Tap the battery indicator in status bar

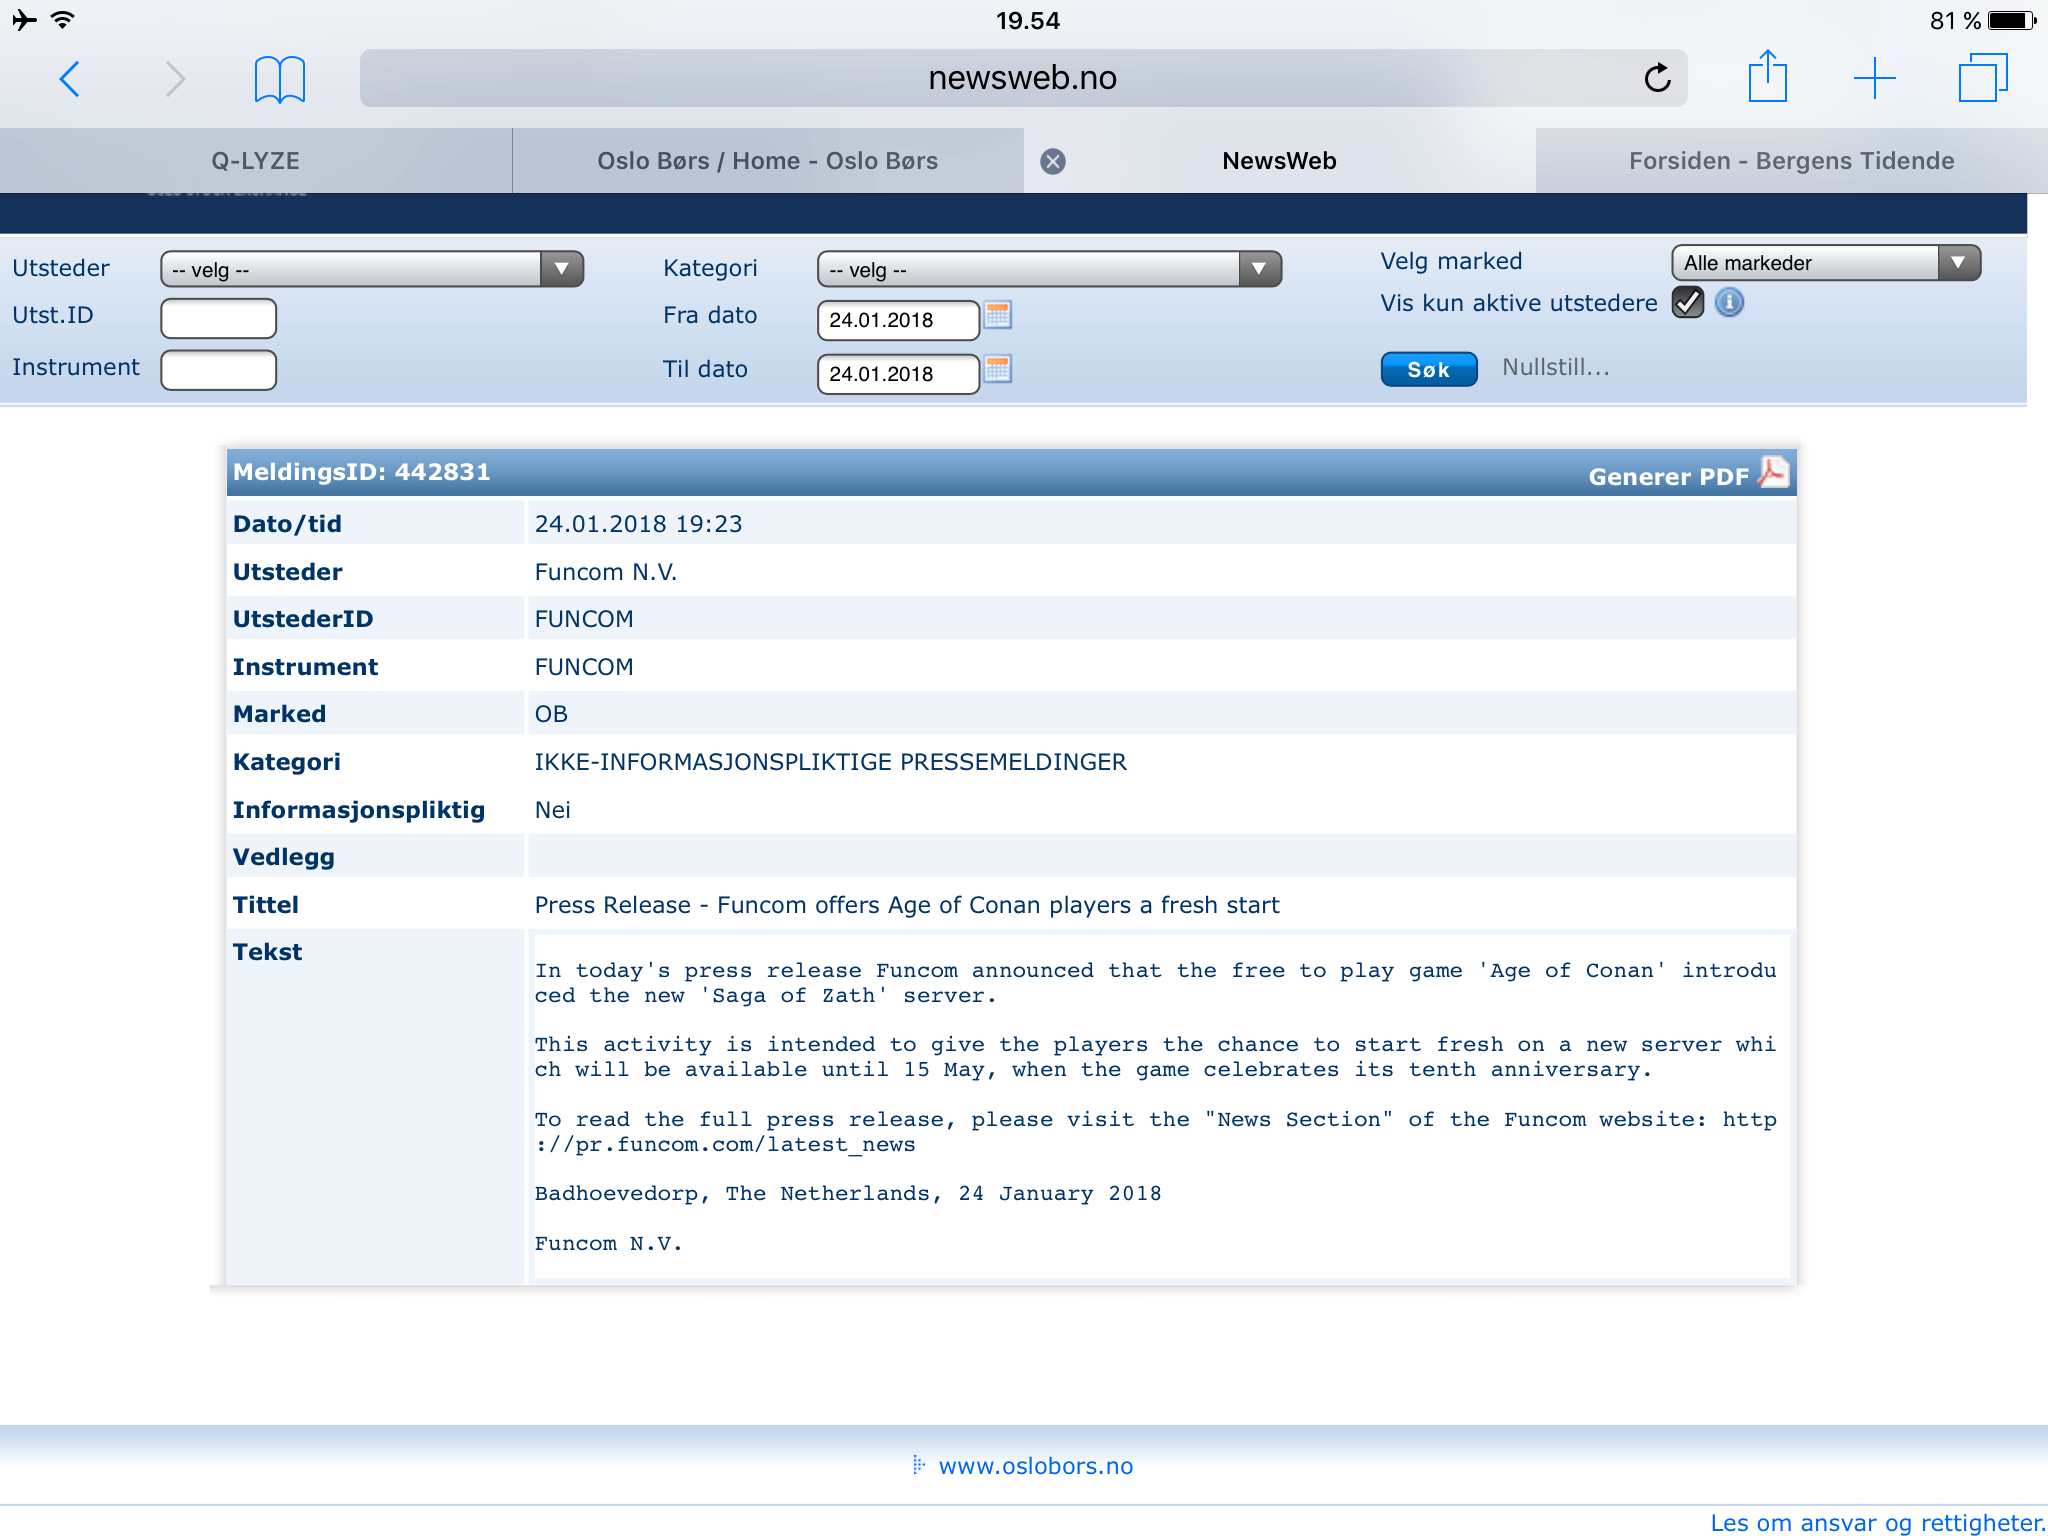click(2013, 20)
